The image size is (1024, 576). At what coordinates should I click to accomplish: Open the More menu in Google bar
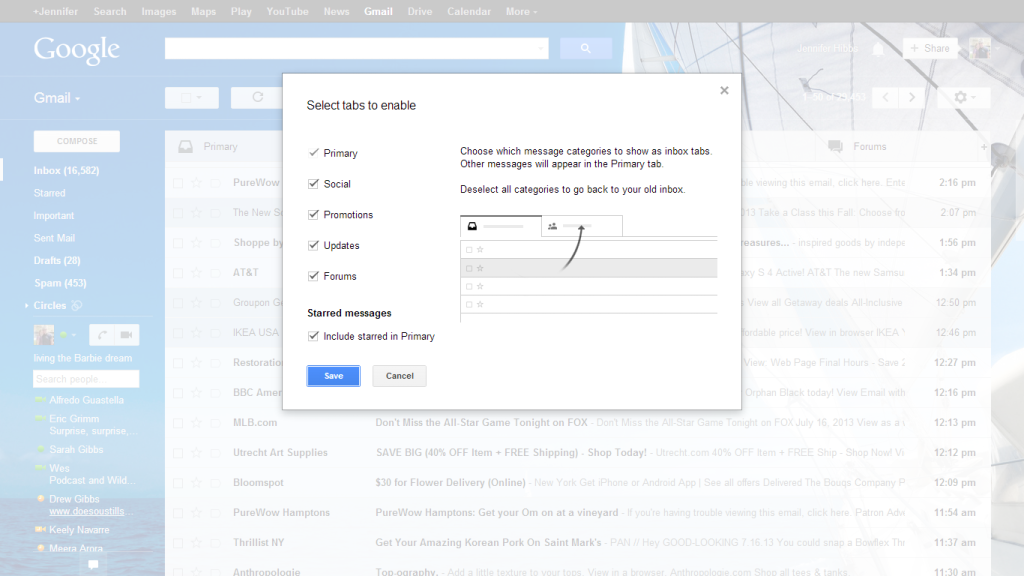521,12
